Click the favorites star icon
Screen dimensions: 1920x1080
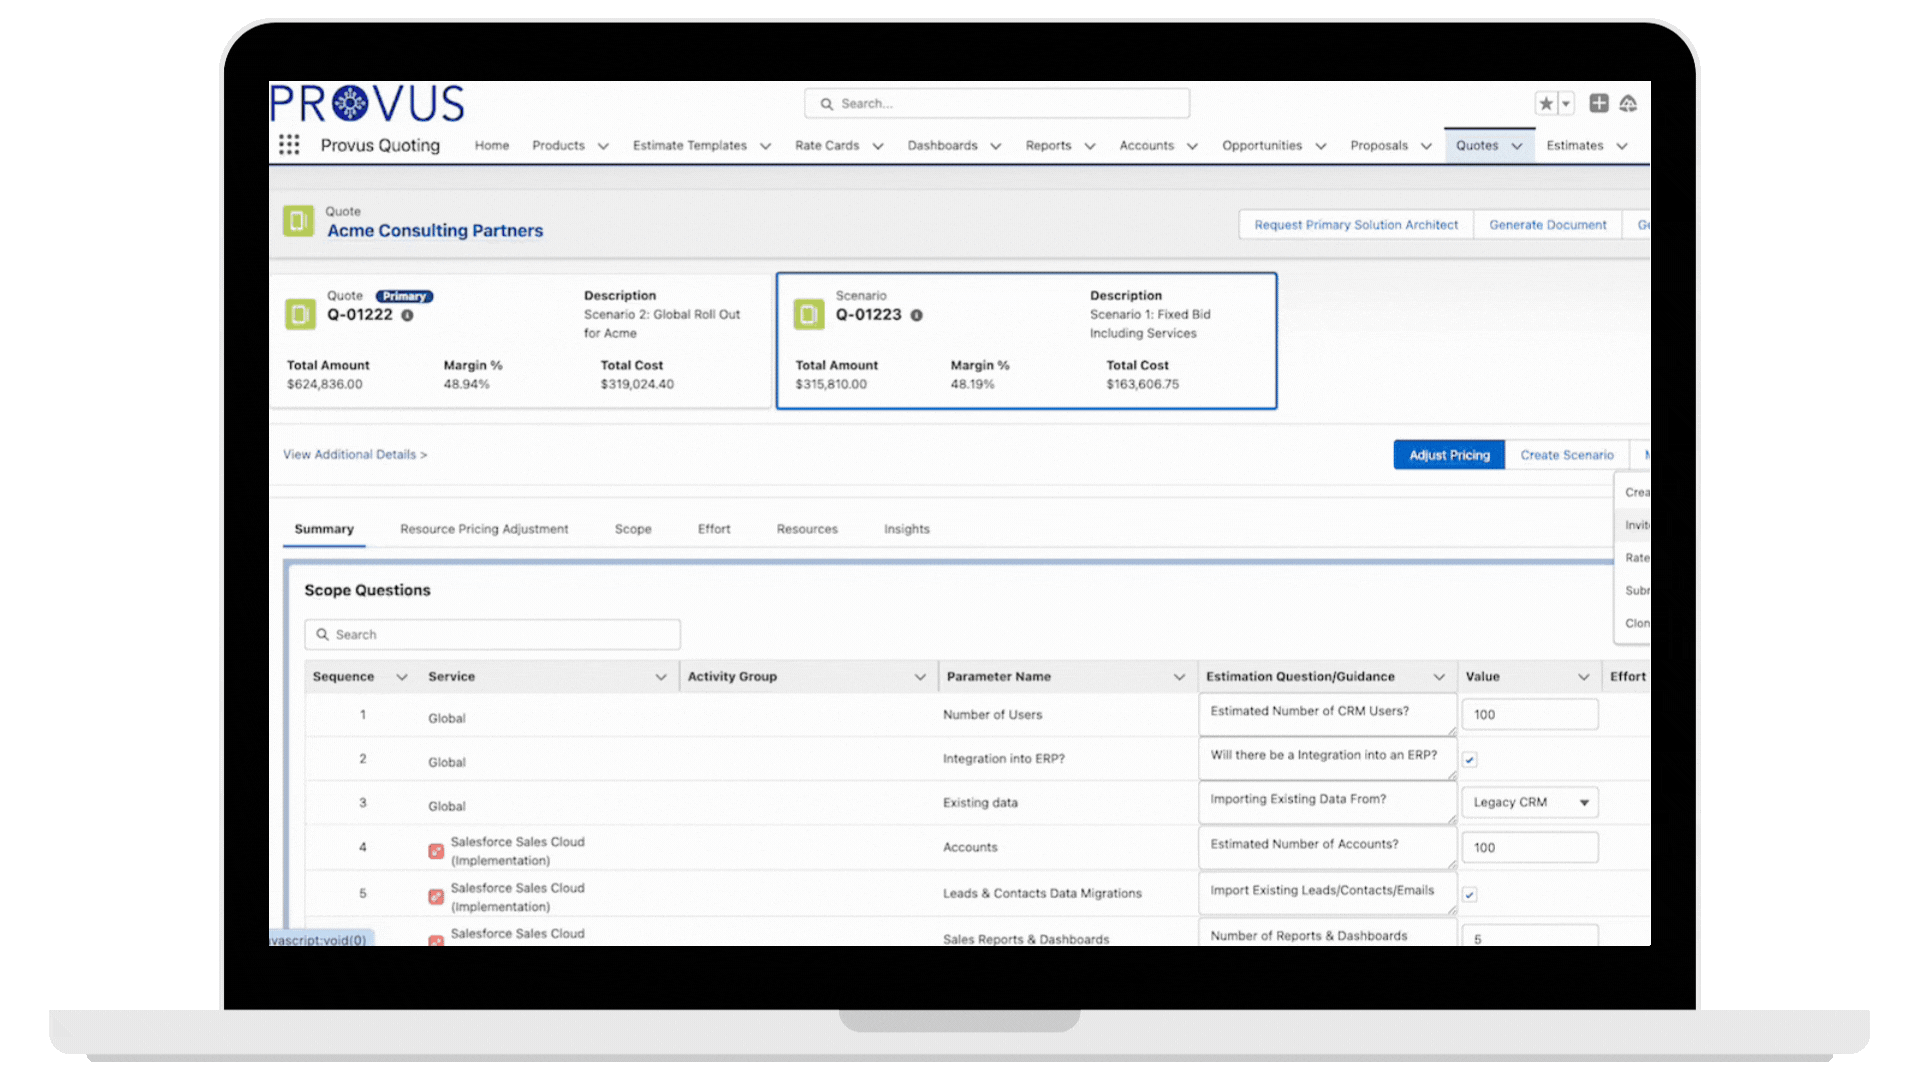click(x=1546, y=104)
